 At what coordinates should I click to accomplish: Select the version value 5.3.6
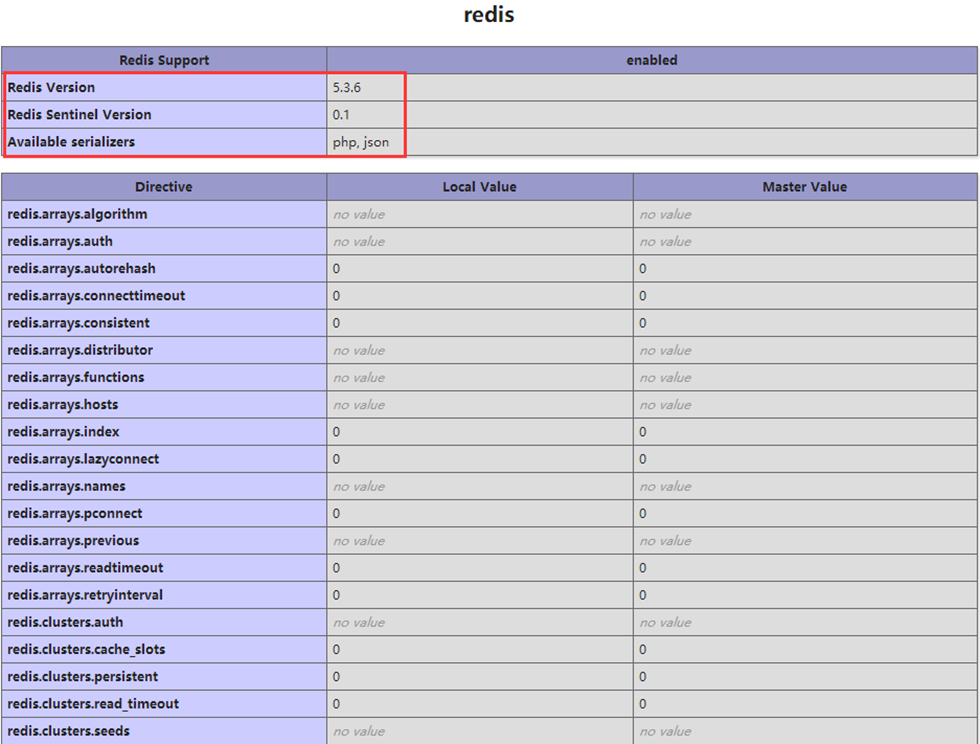(x=347, y=88)
